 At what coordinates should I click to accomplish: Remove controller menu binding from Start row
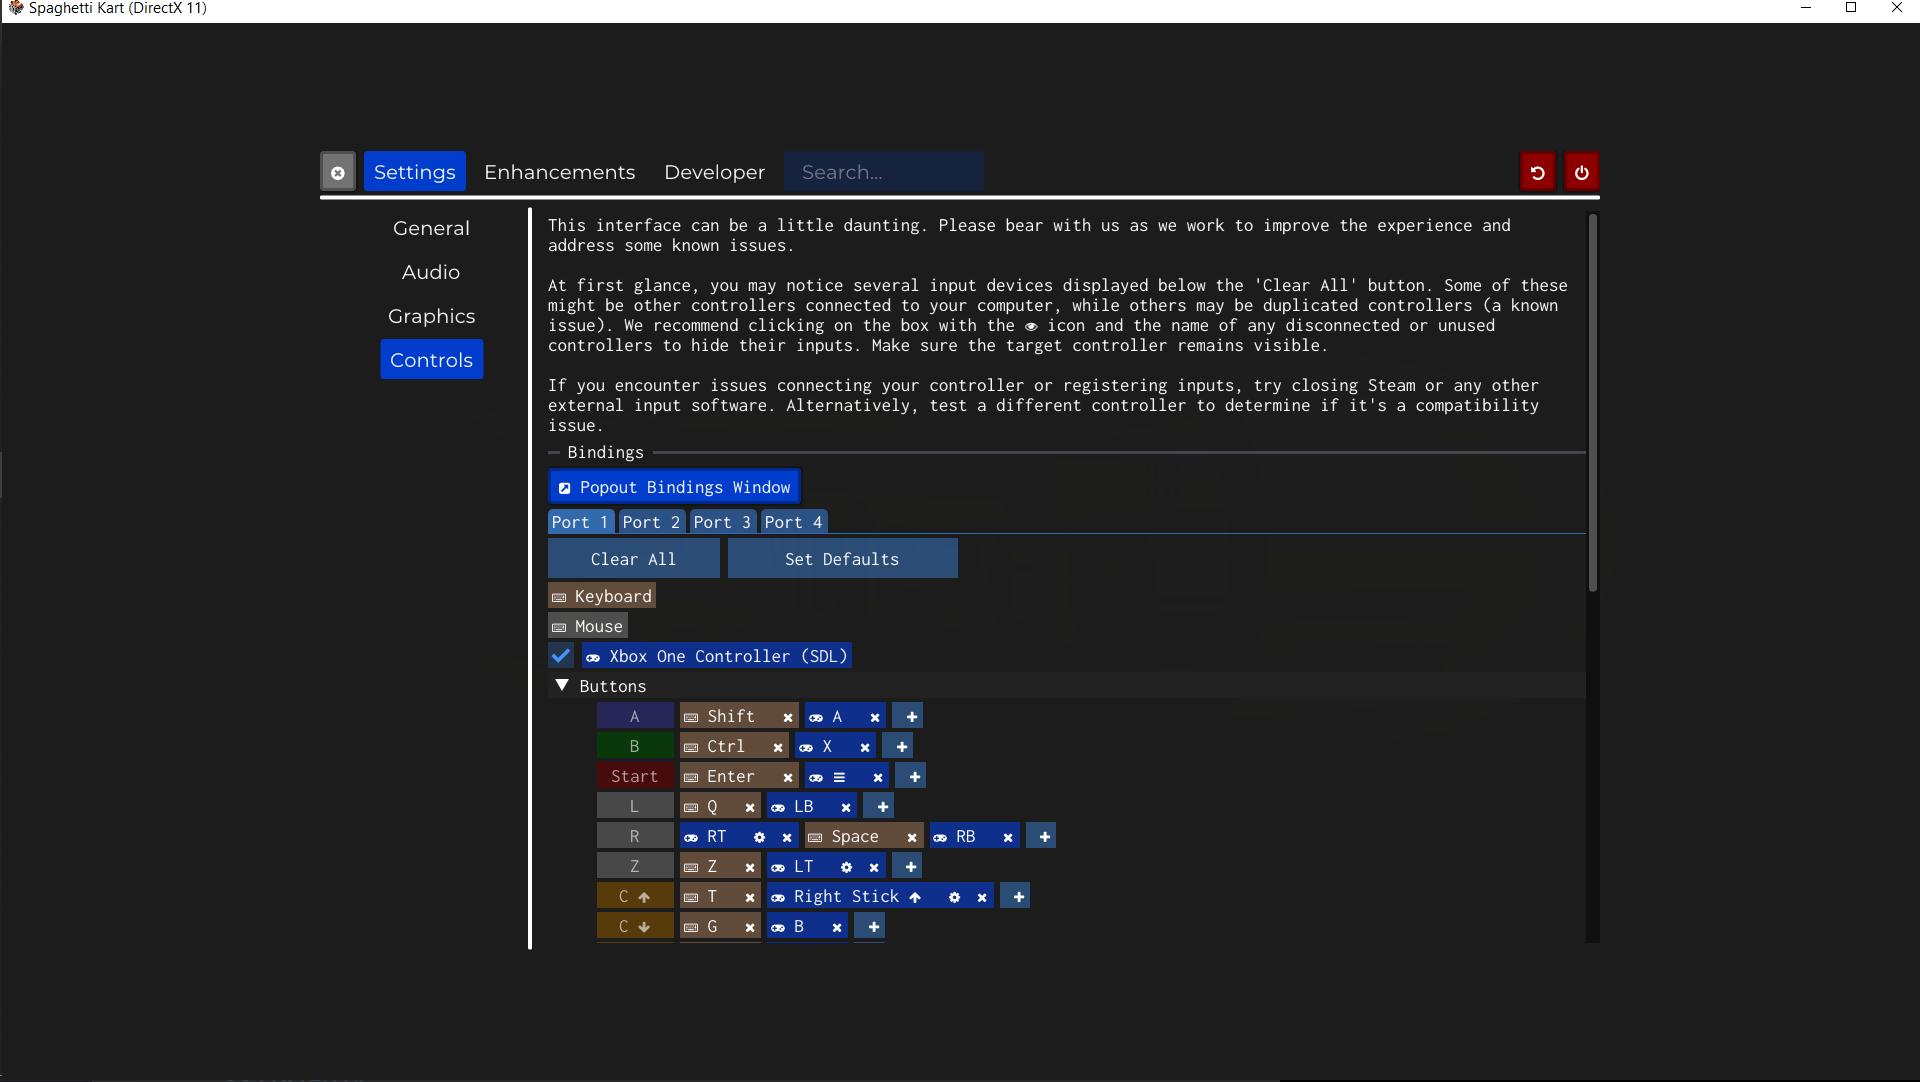coord(878,777)
